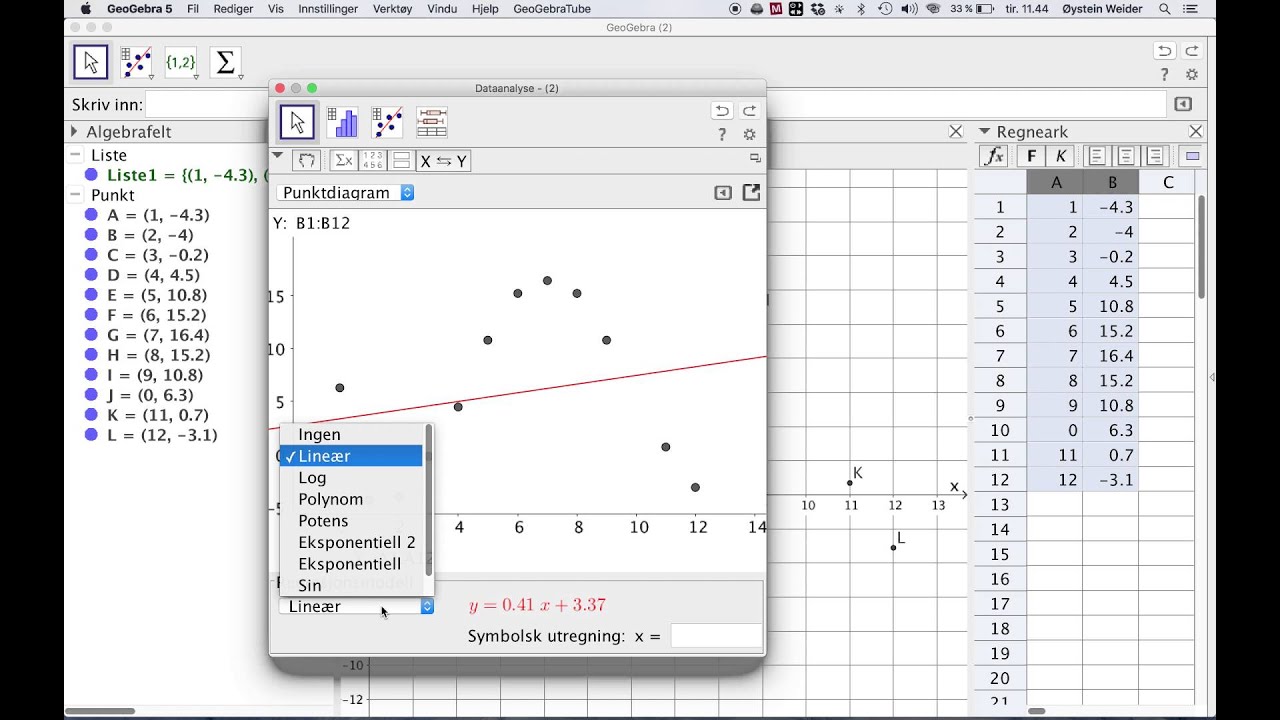The height and width of the screenshot is (720, 1280).
Task: Expand the Algebrafelt style bar triangle
Action: point(74,131)
